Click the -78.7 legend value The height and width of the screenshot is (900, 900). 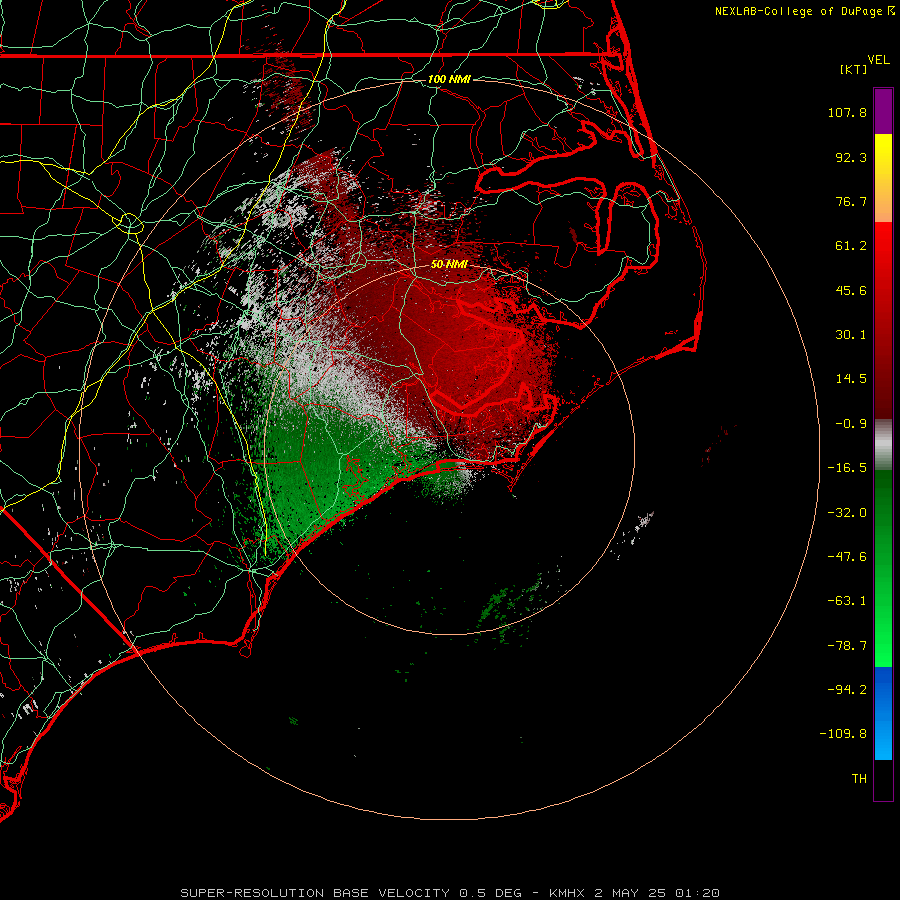[847, 646]
